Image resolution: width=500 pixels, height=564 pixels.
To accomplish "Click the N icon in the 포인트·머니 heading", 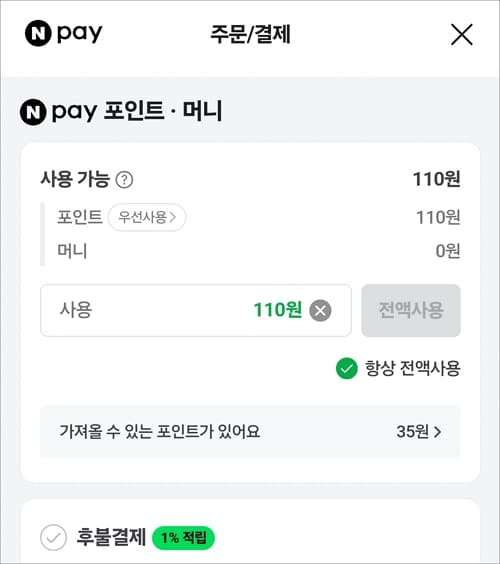I will point(33,112).
